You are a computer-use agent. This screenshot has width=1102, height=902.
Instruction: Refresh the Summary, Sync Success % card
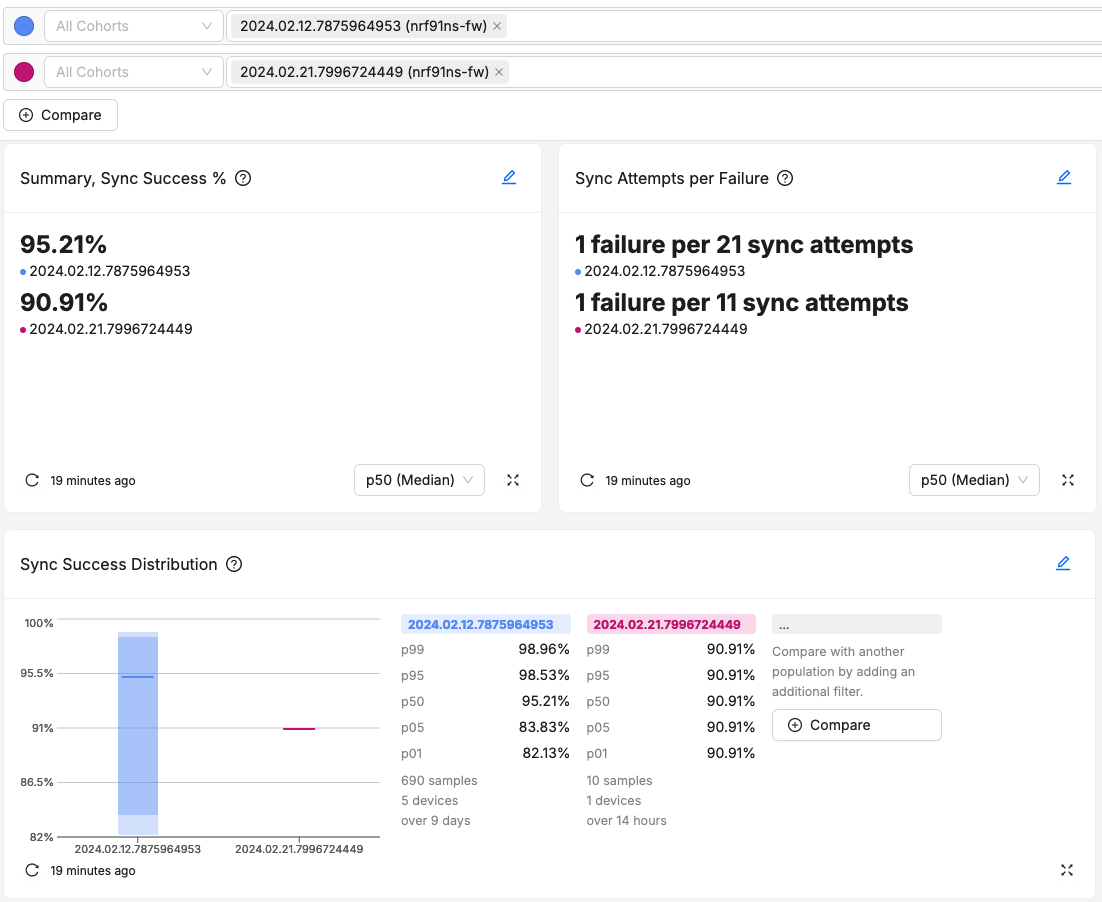coord(31,480)
